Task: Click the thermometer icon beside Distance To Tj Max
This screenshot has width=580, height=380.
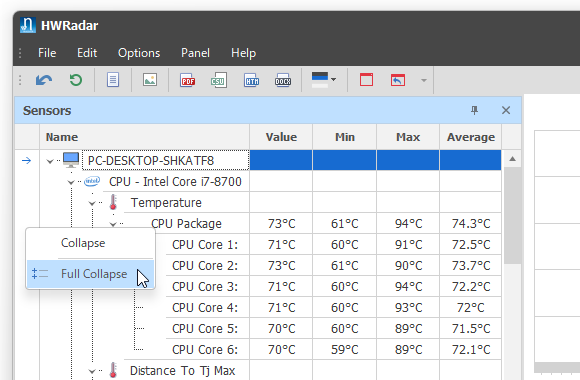Action: [113, 370]
